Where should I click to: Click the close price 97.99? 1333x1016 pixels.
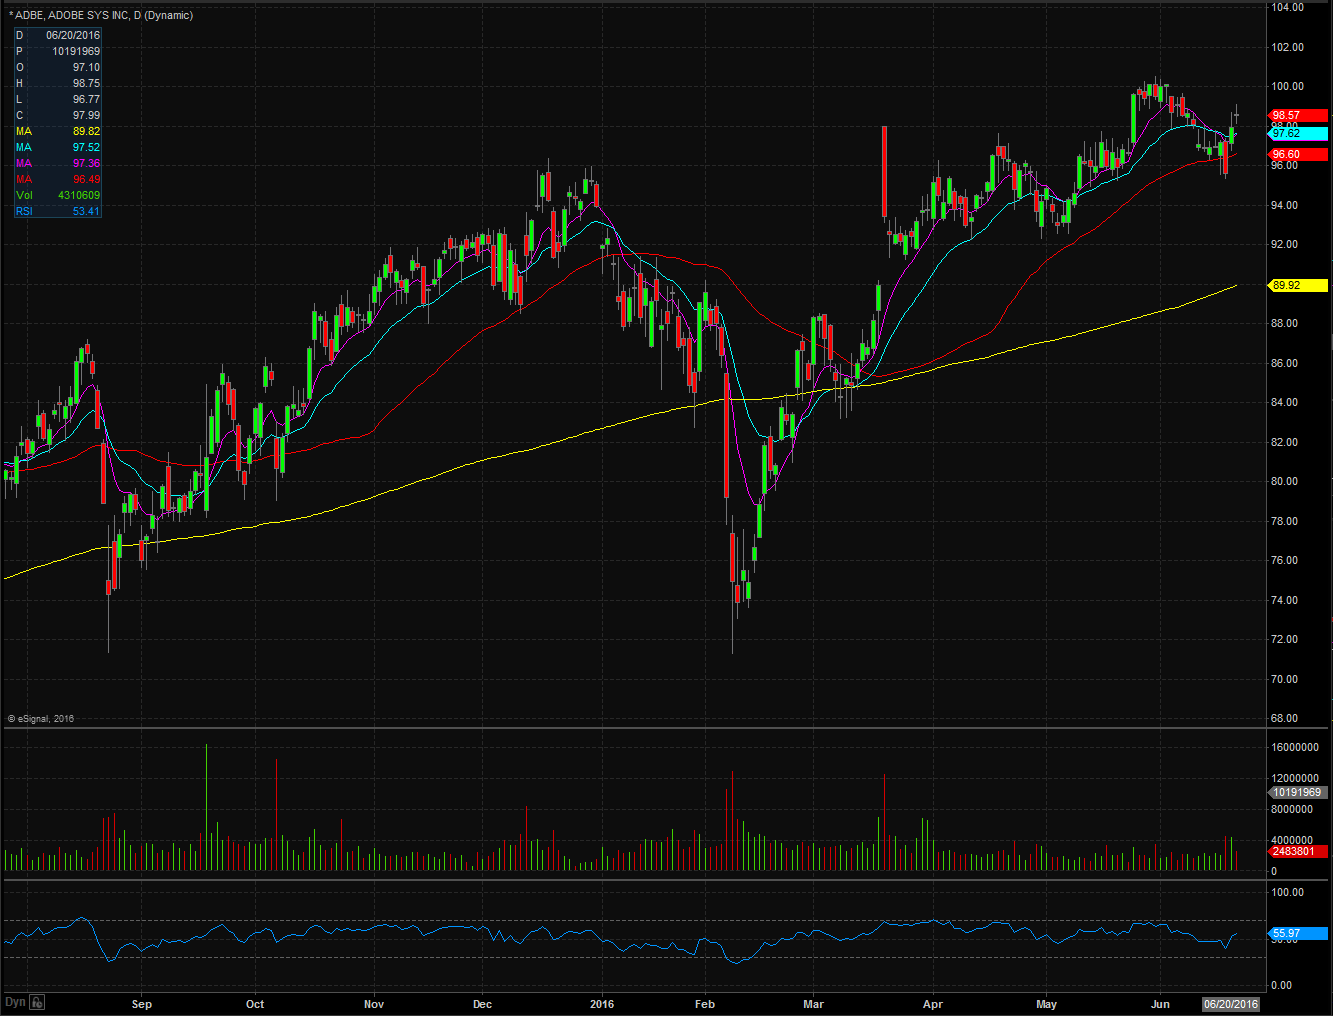click(86, 115)
